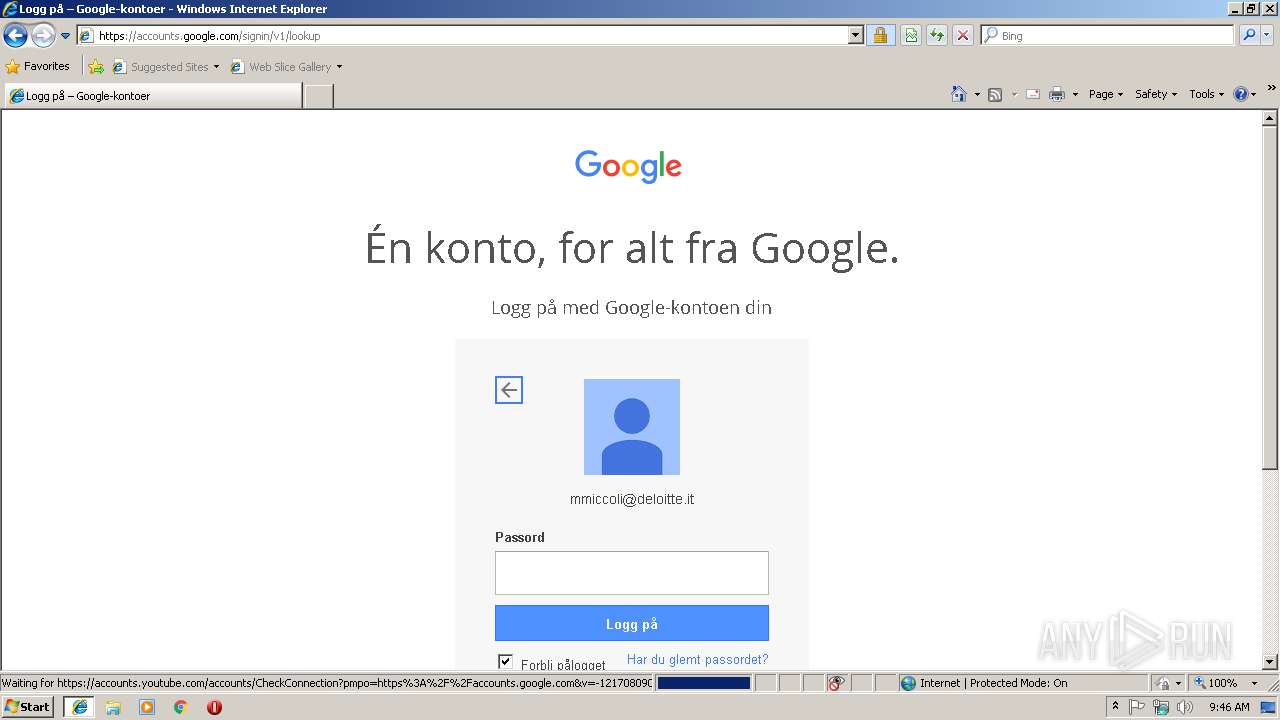The image size is (1280, 720).
Task: Select the Logg på – Google-kontoer tab
Action: click(x=153, y=96)
